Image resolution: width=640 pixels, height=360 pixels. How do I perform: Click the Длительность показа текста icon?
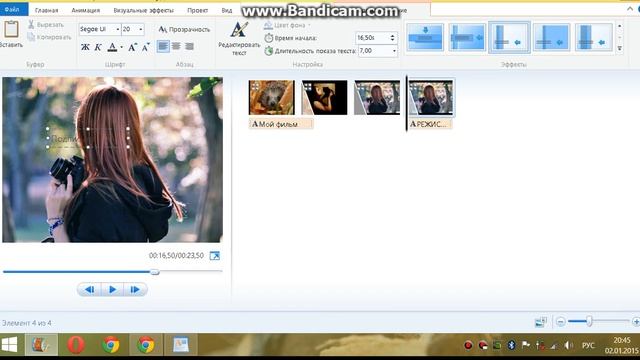coord(269,51)
